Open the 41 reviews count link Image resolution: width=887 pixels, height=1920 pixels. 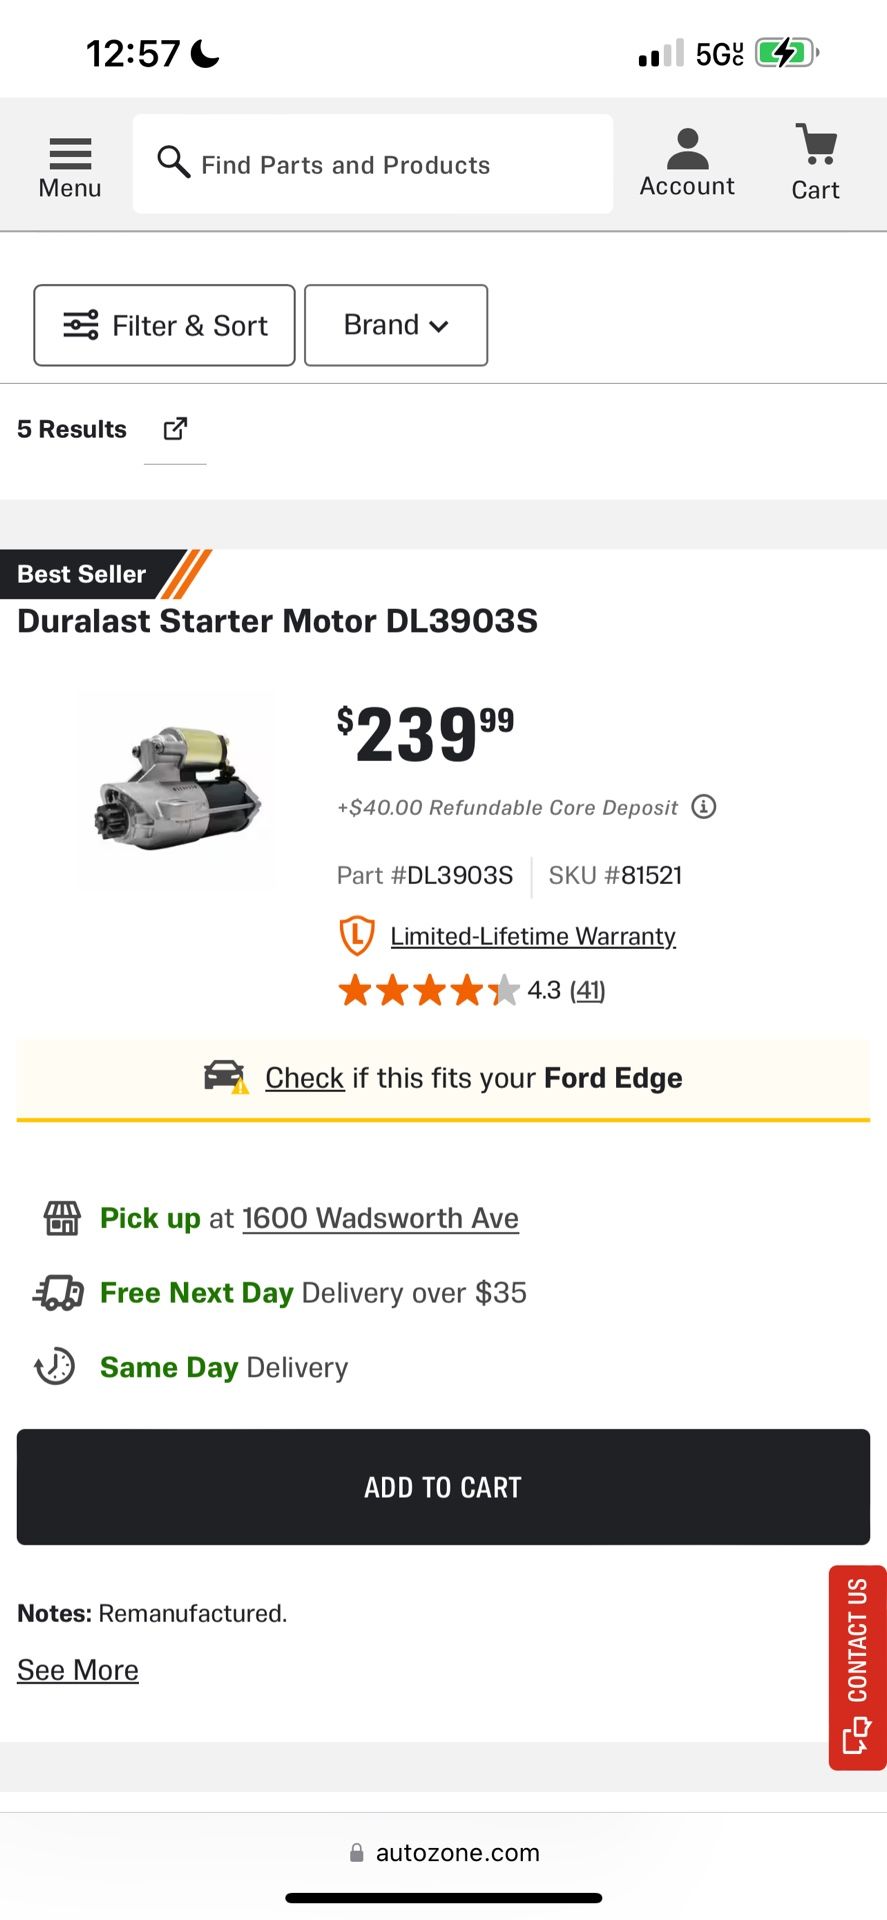(x=587, y=990)
